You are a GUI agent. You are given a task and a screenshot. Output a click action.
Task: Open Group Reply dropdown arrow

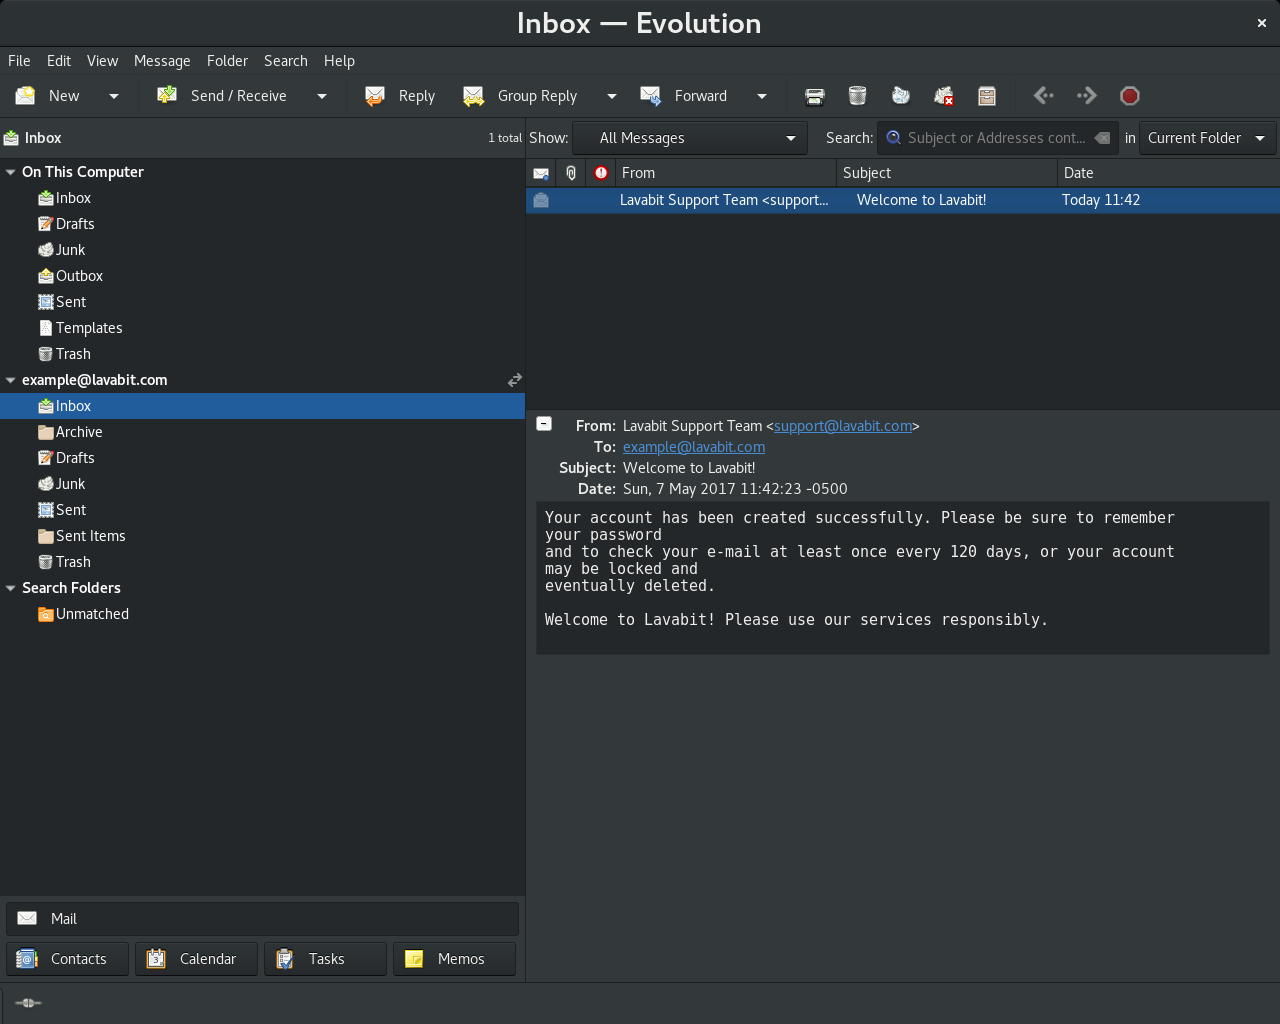(x=612, y=96)
